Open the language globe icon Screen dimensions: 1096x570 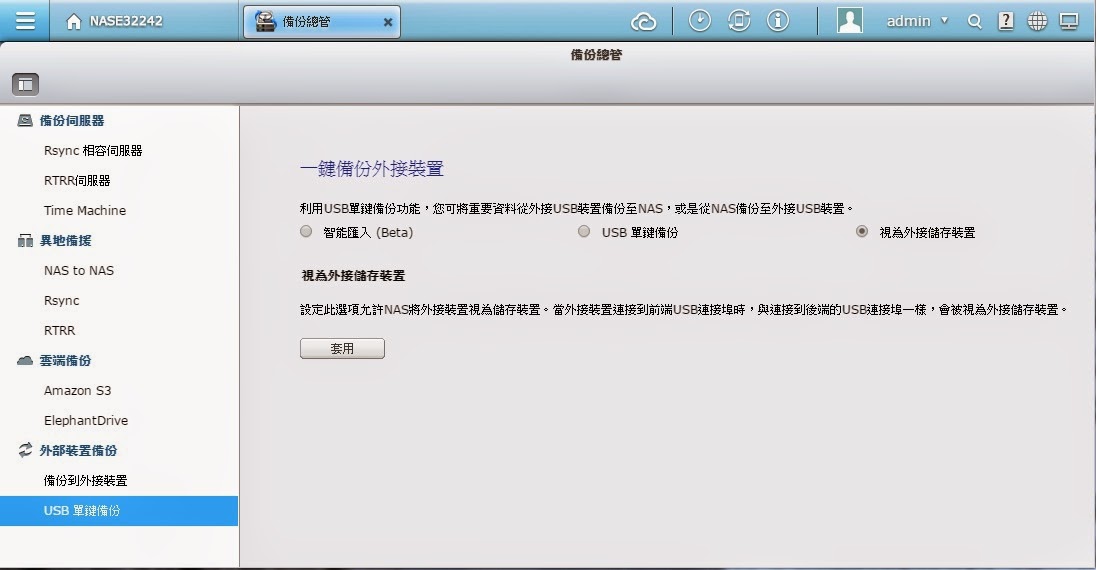click(1037, 21)
